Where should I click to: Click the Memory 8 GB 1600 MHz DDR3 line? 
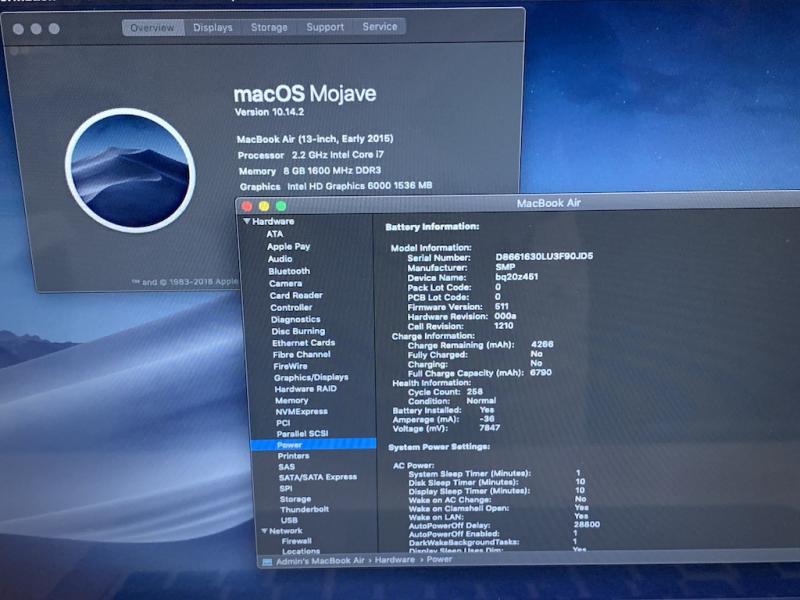point(310,170)
